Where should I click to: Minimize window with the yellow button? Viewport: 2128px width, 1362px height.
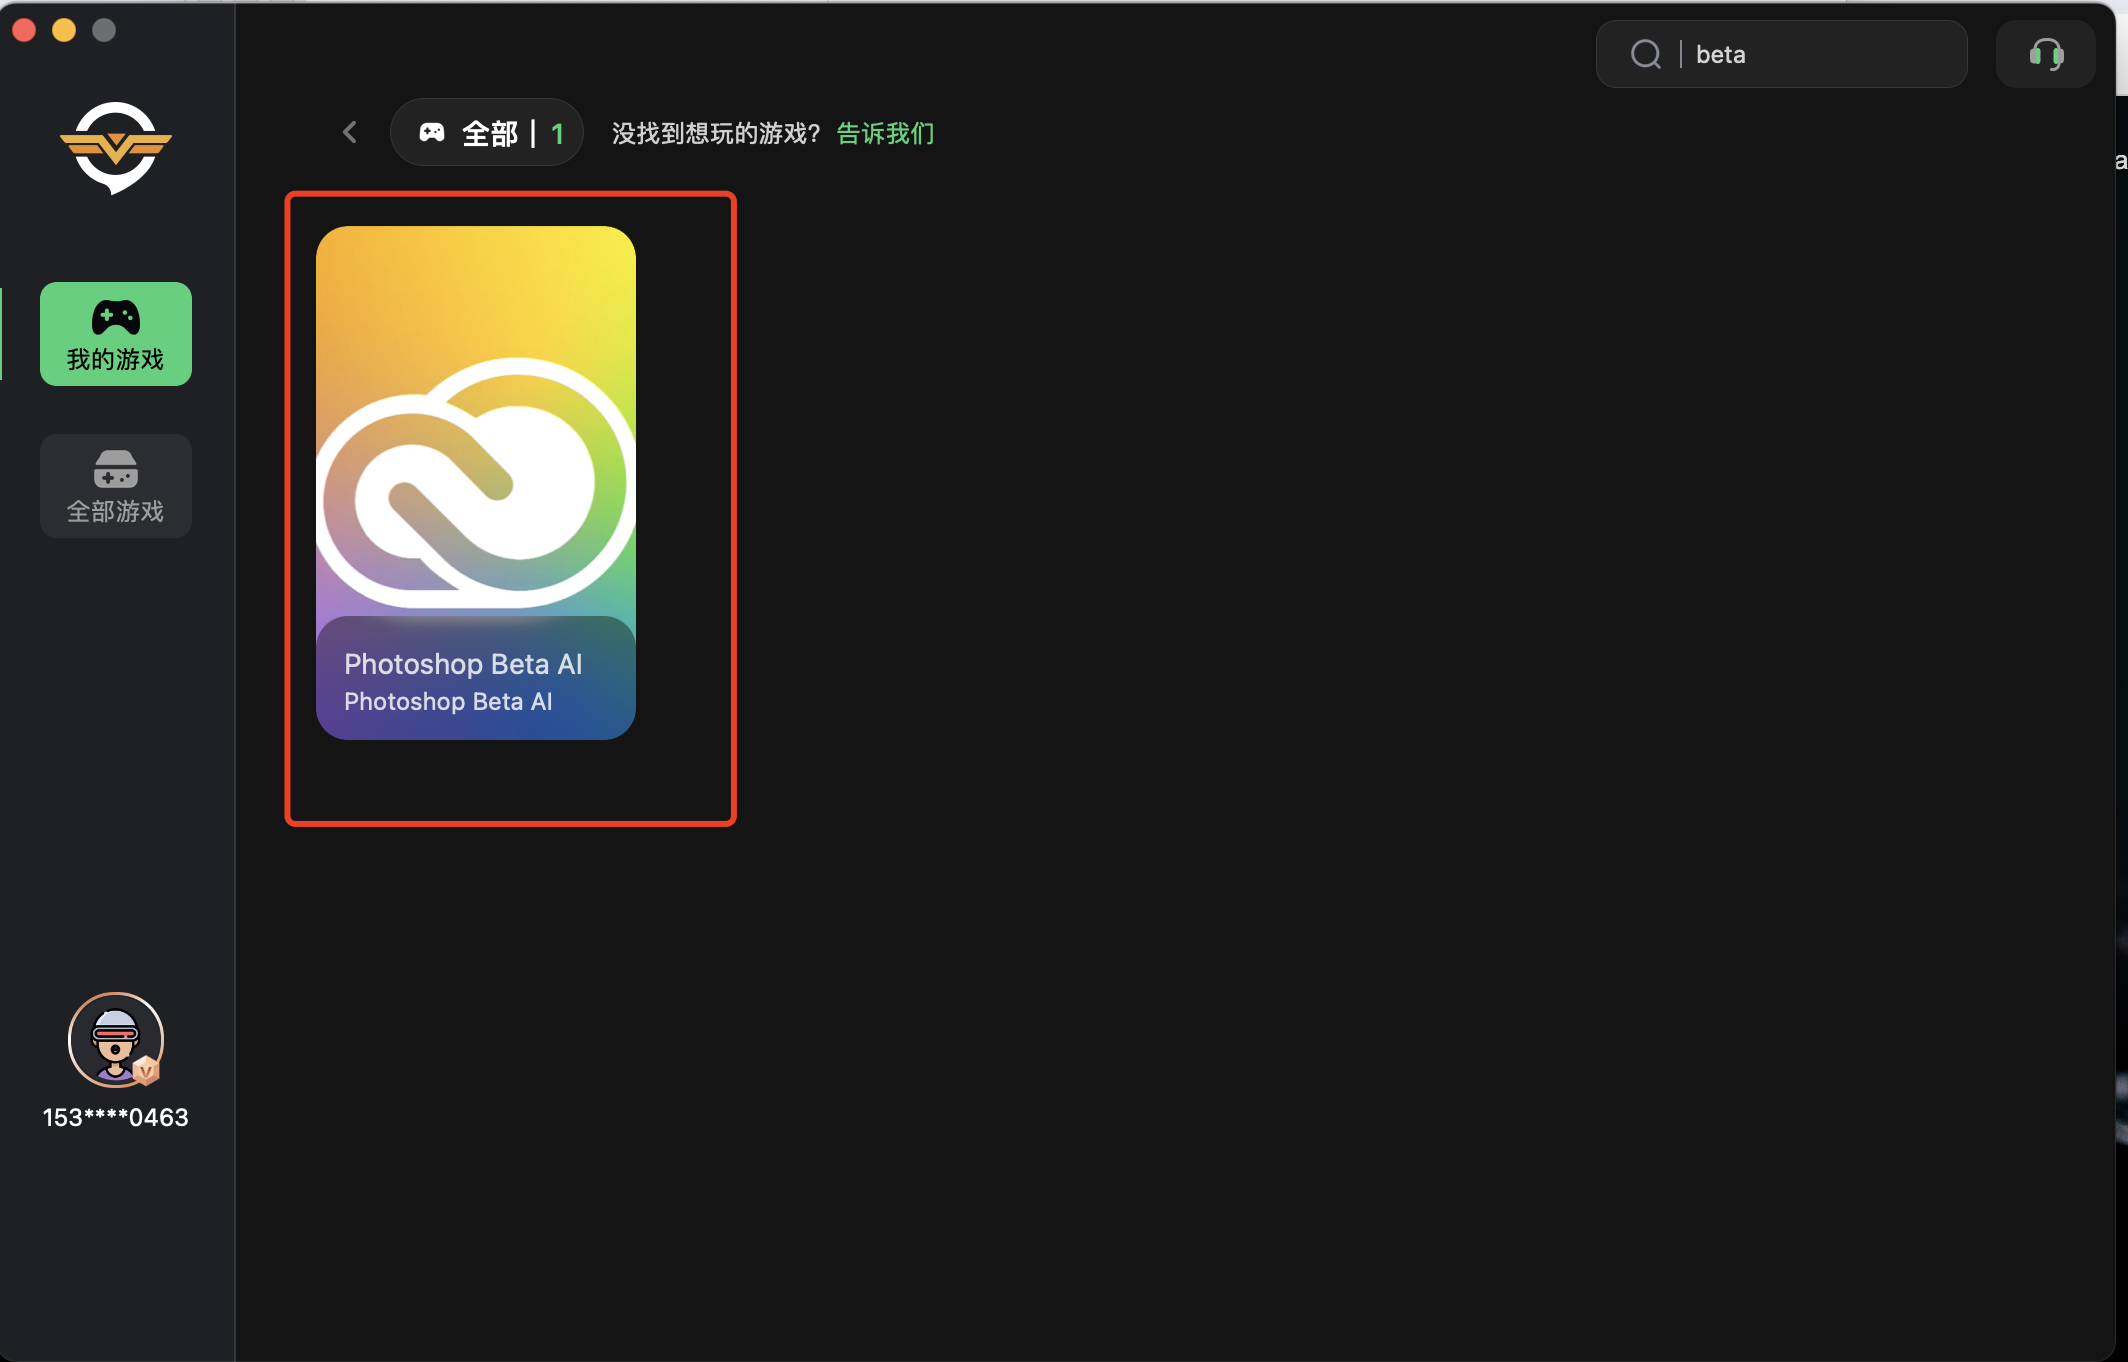click(64, 30)
